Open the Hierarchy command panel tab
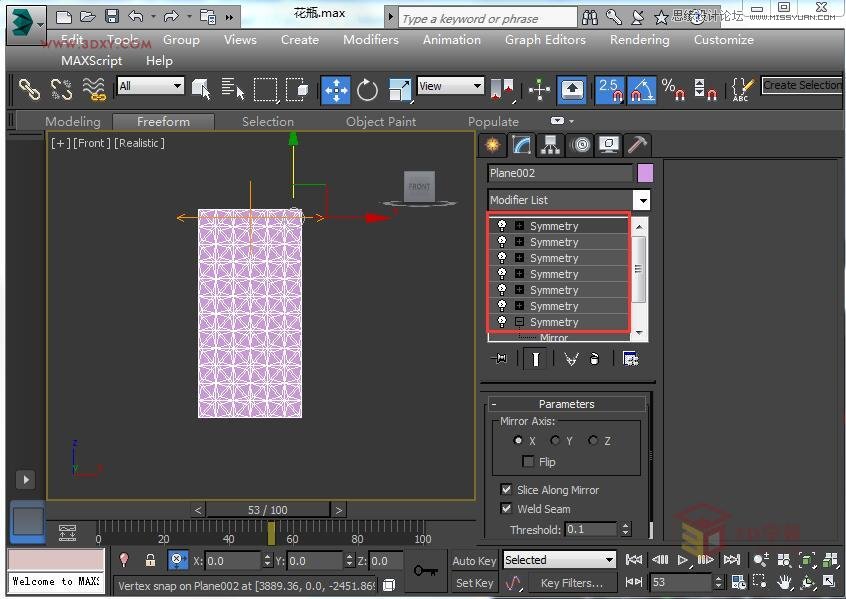This screenshot has width=846, height=599. [x=550, y=145]
